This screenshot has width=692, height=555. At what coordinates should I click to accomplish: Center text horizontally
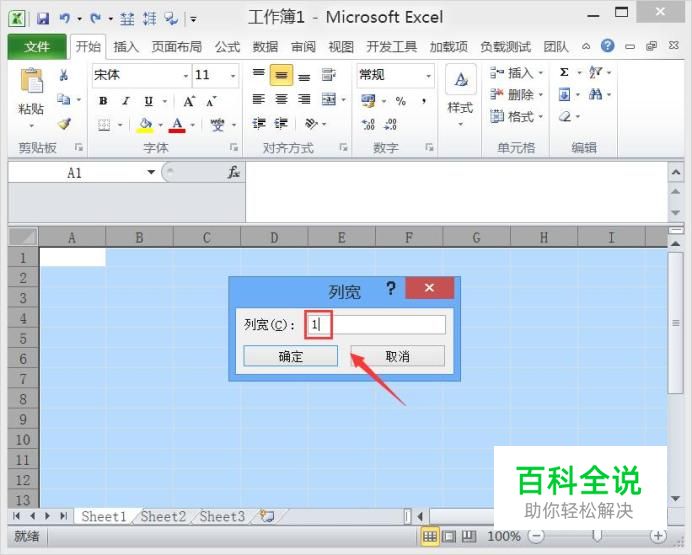click(x=281, y=100)
